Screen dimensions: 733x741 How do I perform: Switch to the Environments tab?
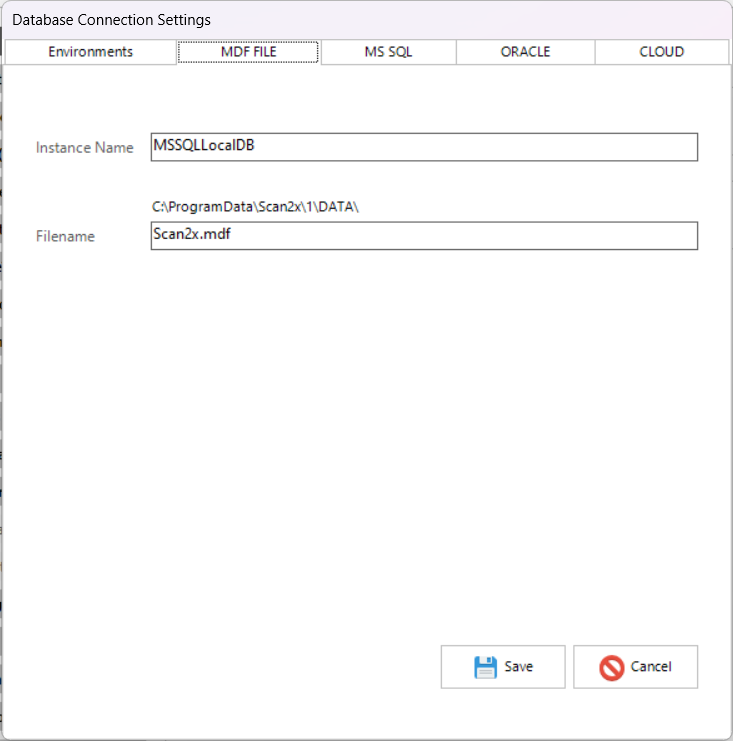click(x=90, y=52)
